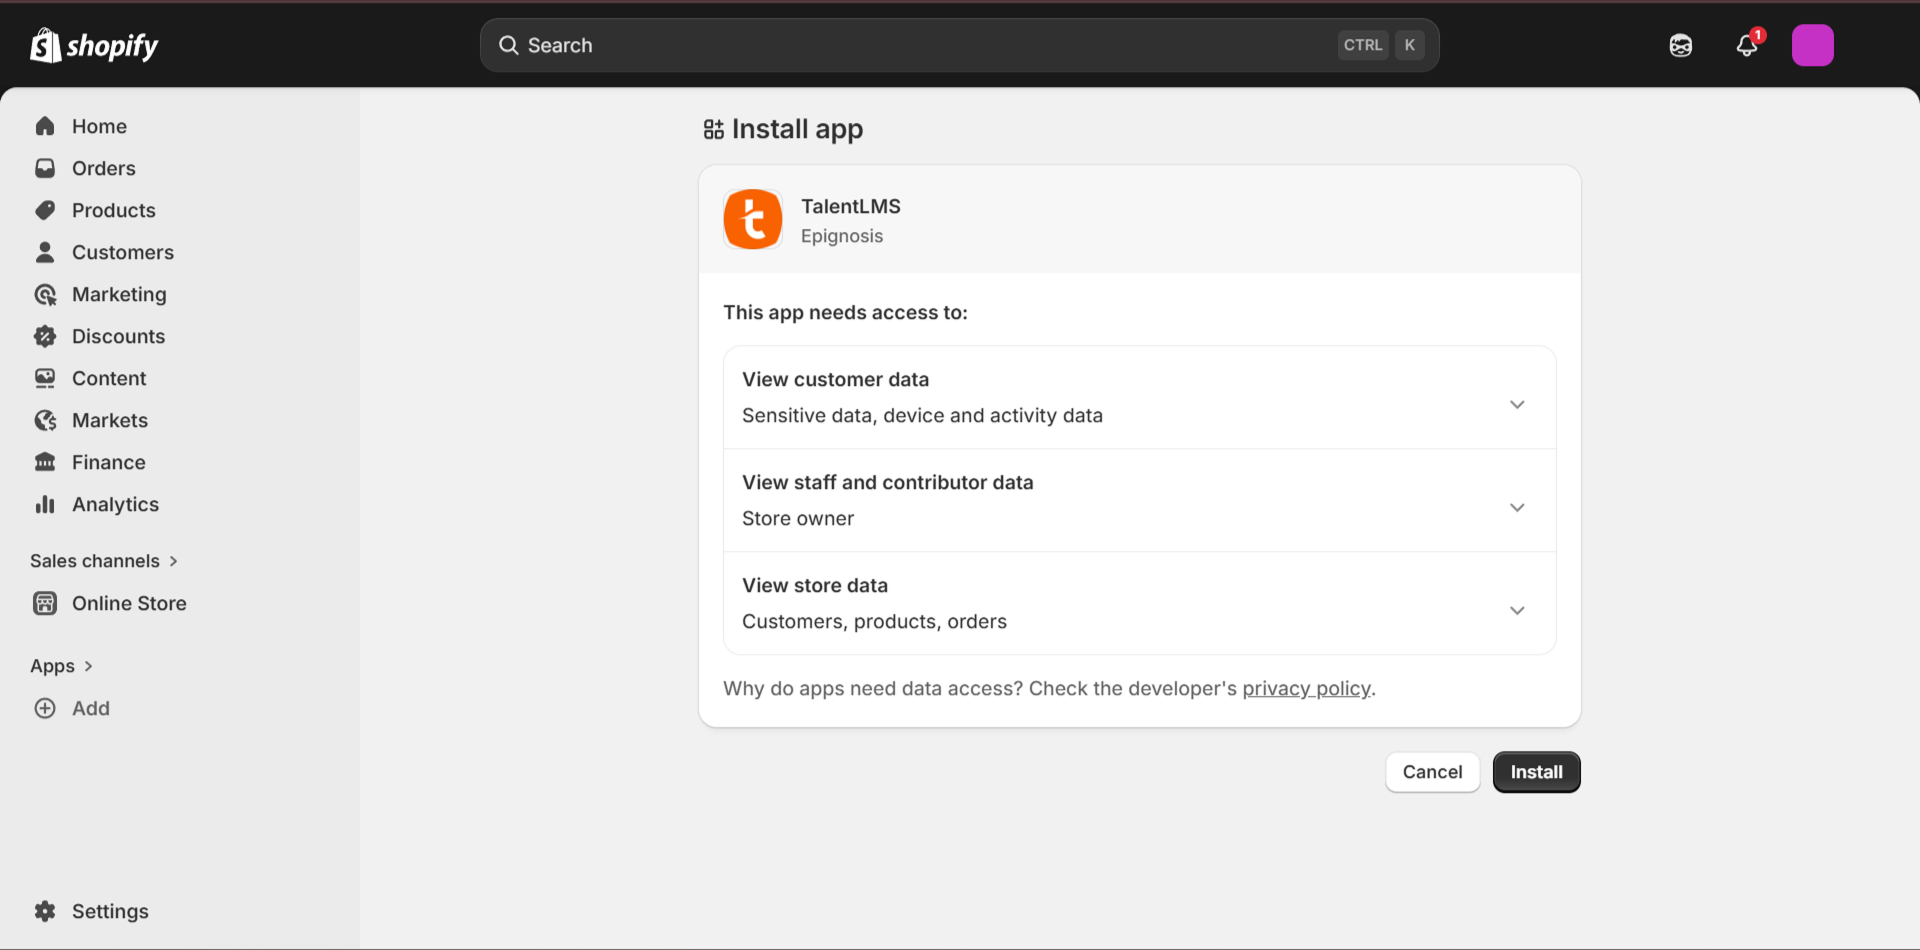Click the Analytics bar chart icon

[x=45, y=504]
